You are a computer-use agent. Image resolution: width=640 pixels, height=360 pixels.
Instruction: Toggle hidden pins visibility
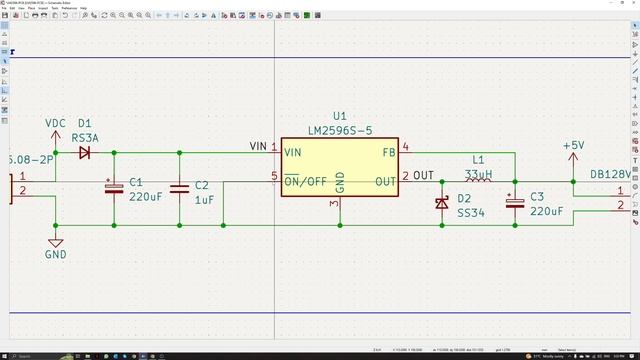tap(4, 71)
